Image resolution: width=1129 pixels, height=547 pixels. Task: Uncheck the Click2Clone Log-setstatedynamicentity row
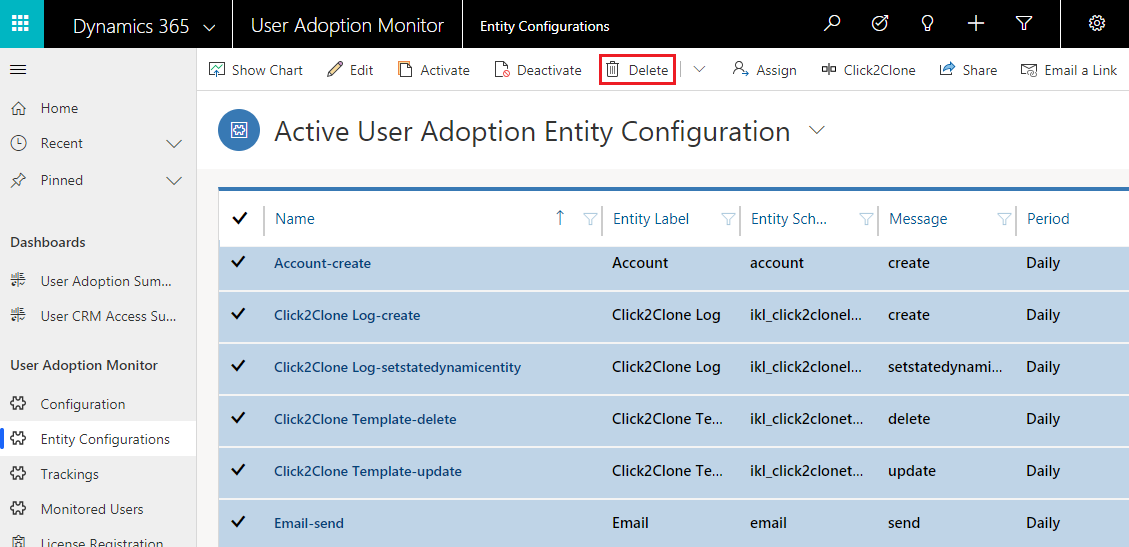(x=238, y=366)
